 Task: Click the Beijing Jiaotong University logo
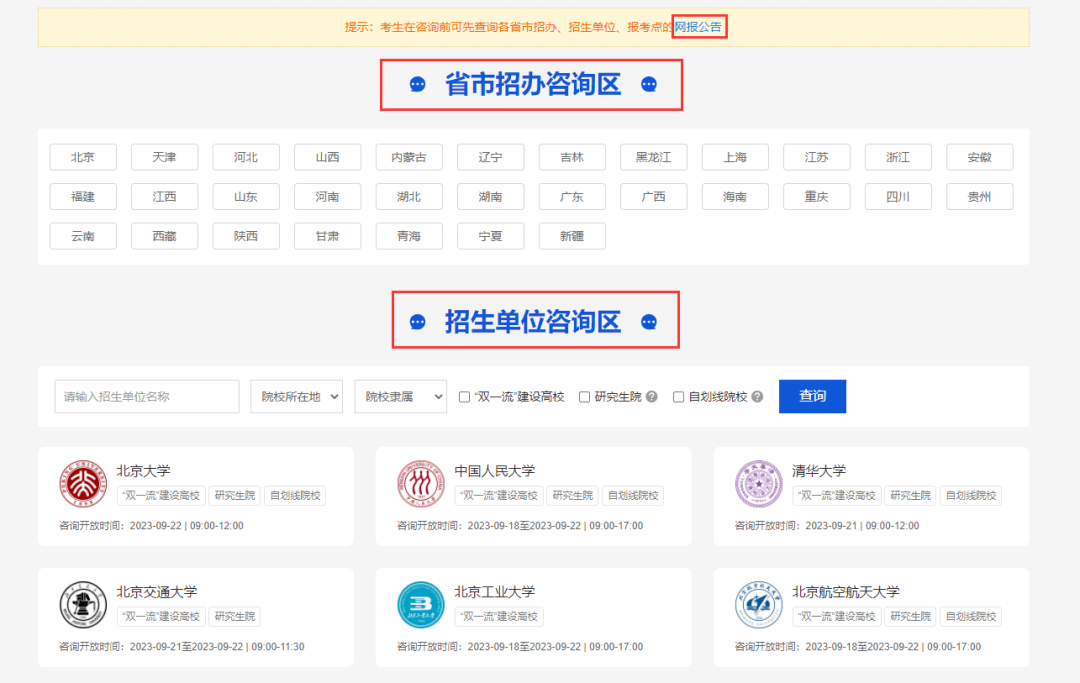pyautogui.click(x=83, y=604)
